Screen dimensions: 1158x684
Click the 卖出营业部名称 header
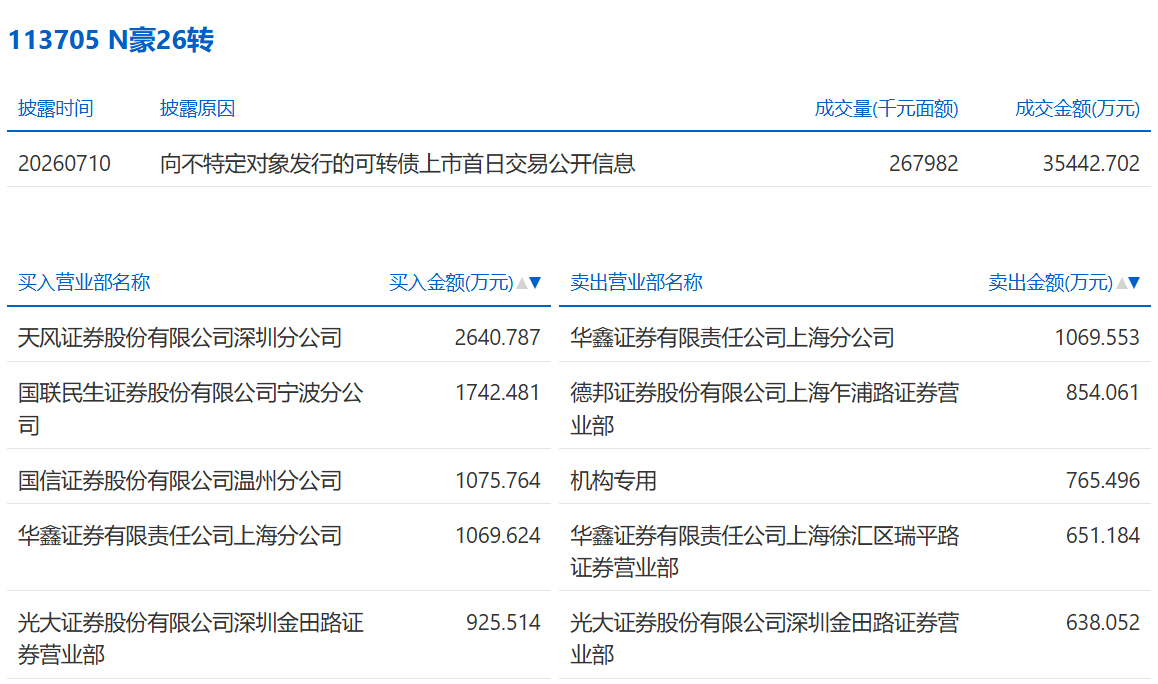[x=636, y=282]
